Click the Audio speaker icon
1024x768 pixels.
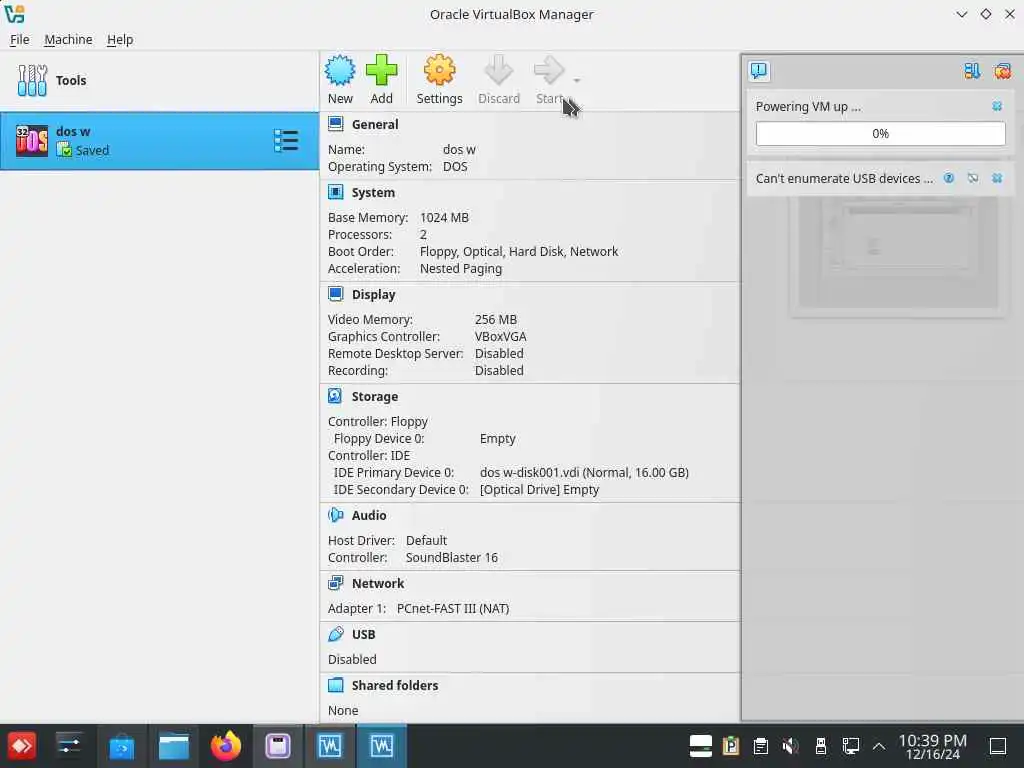(x=336, y=515)
